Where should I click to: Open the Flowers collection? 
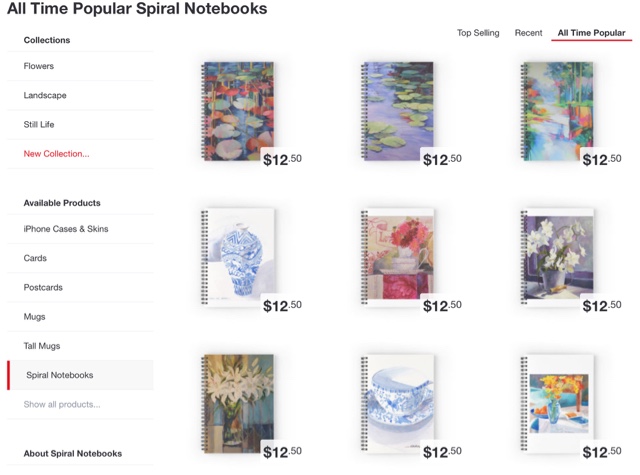(x=80, y=66)
